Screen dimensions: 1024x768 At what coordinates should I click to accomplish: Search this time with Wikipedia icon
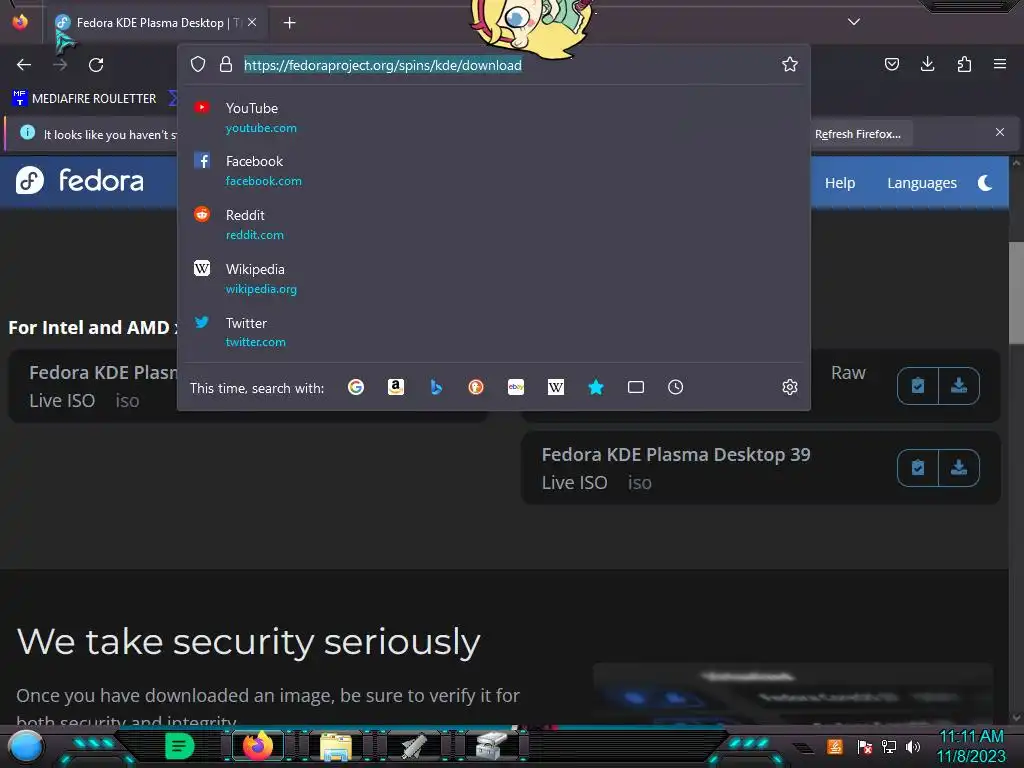[556, 387]
